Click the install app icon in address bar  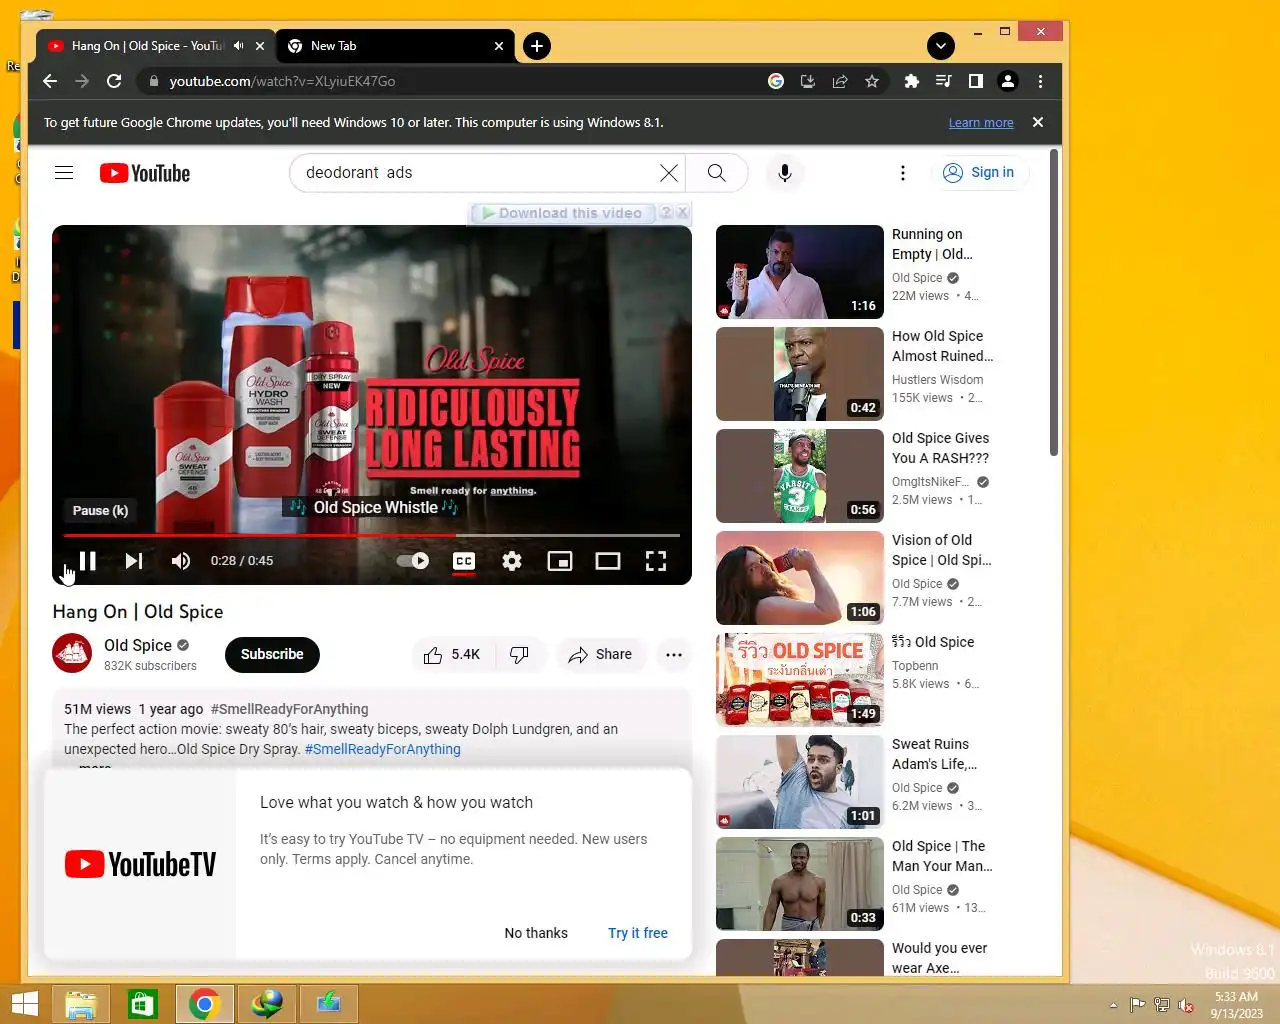[808, 81]
